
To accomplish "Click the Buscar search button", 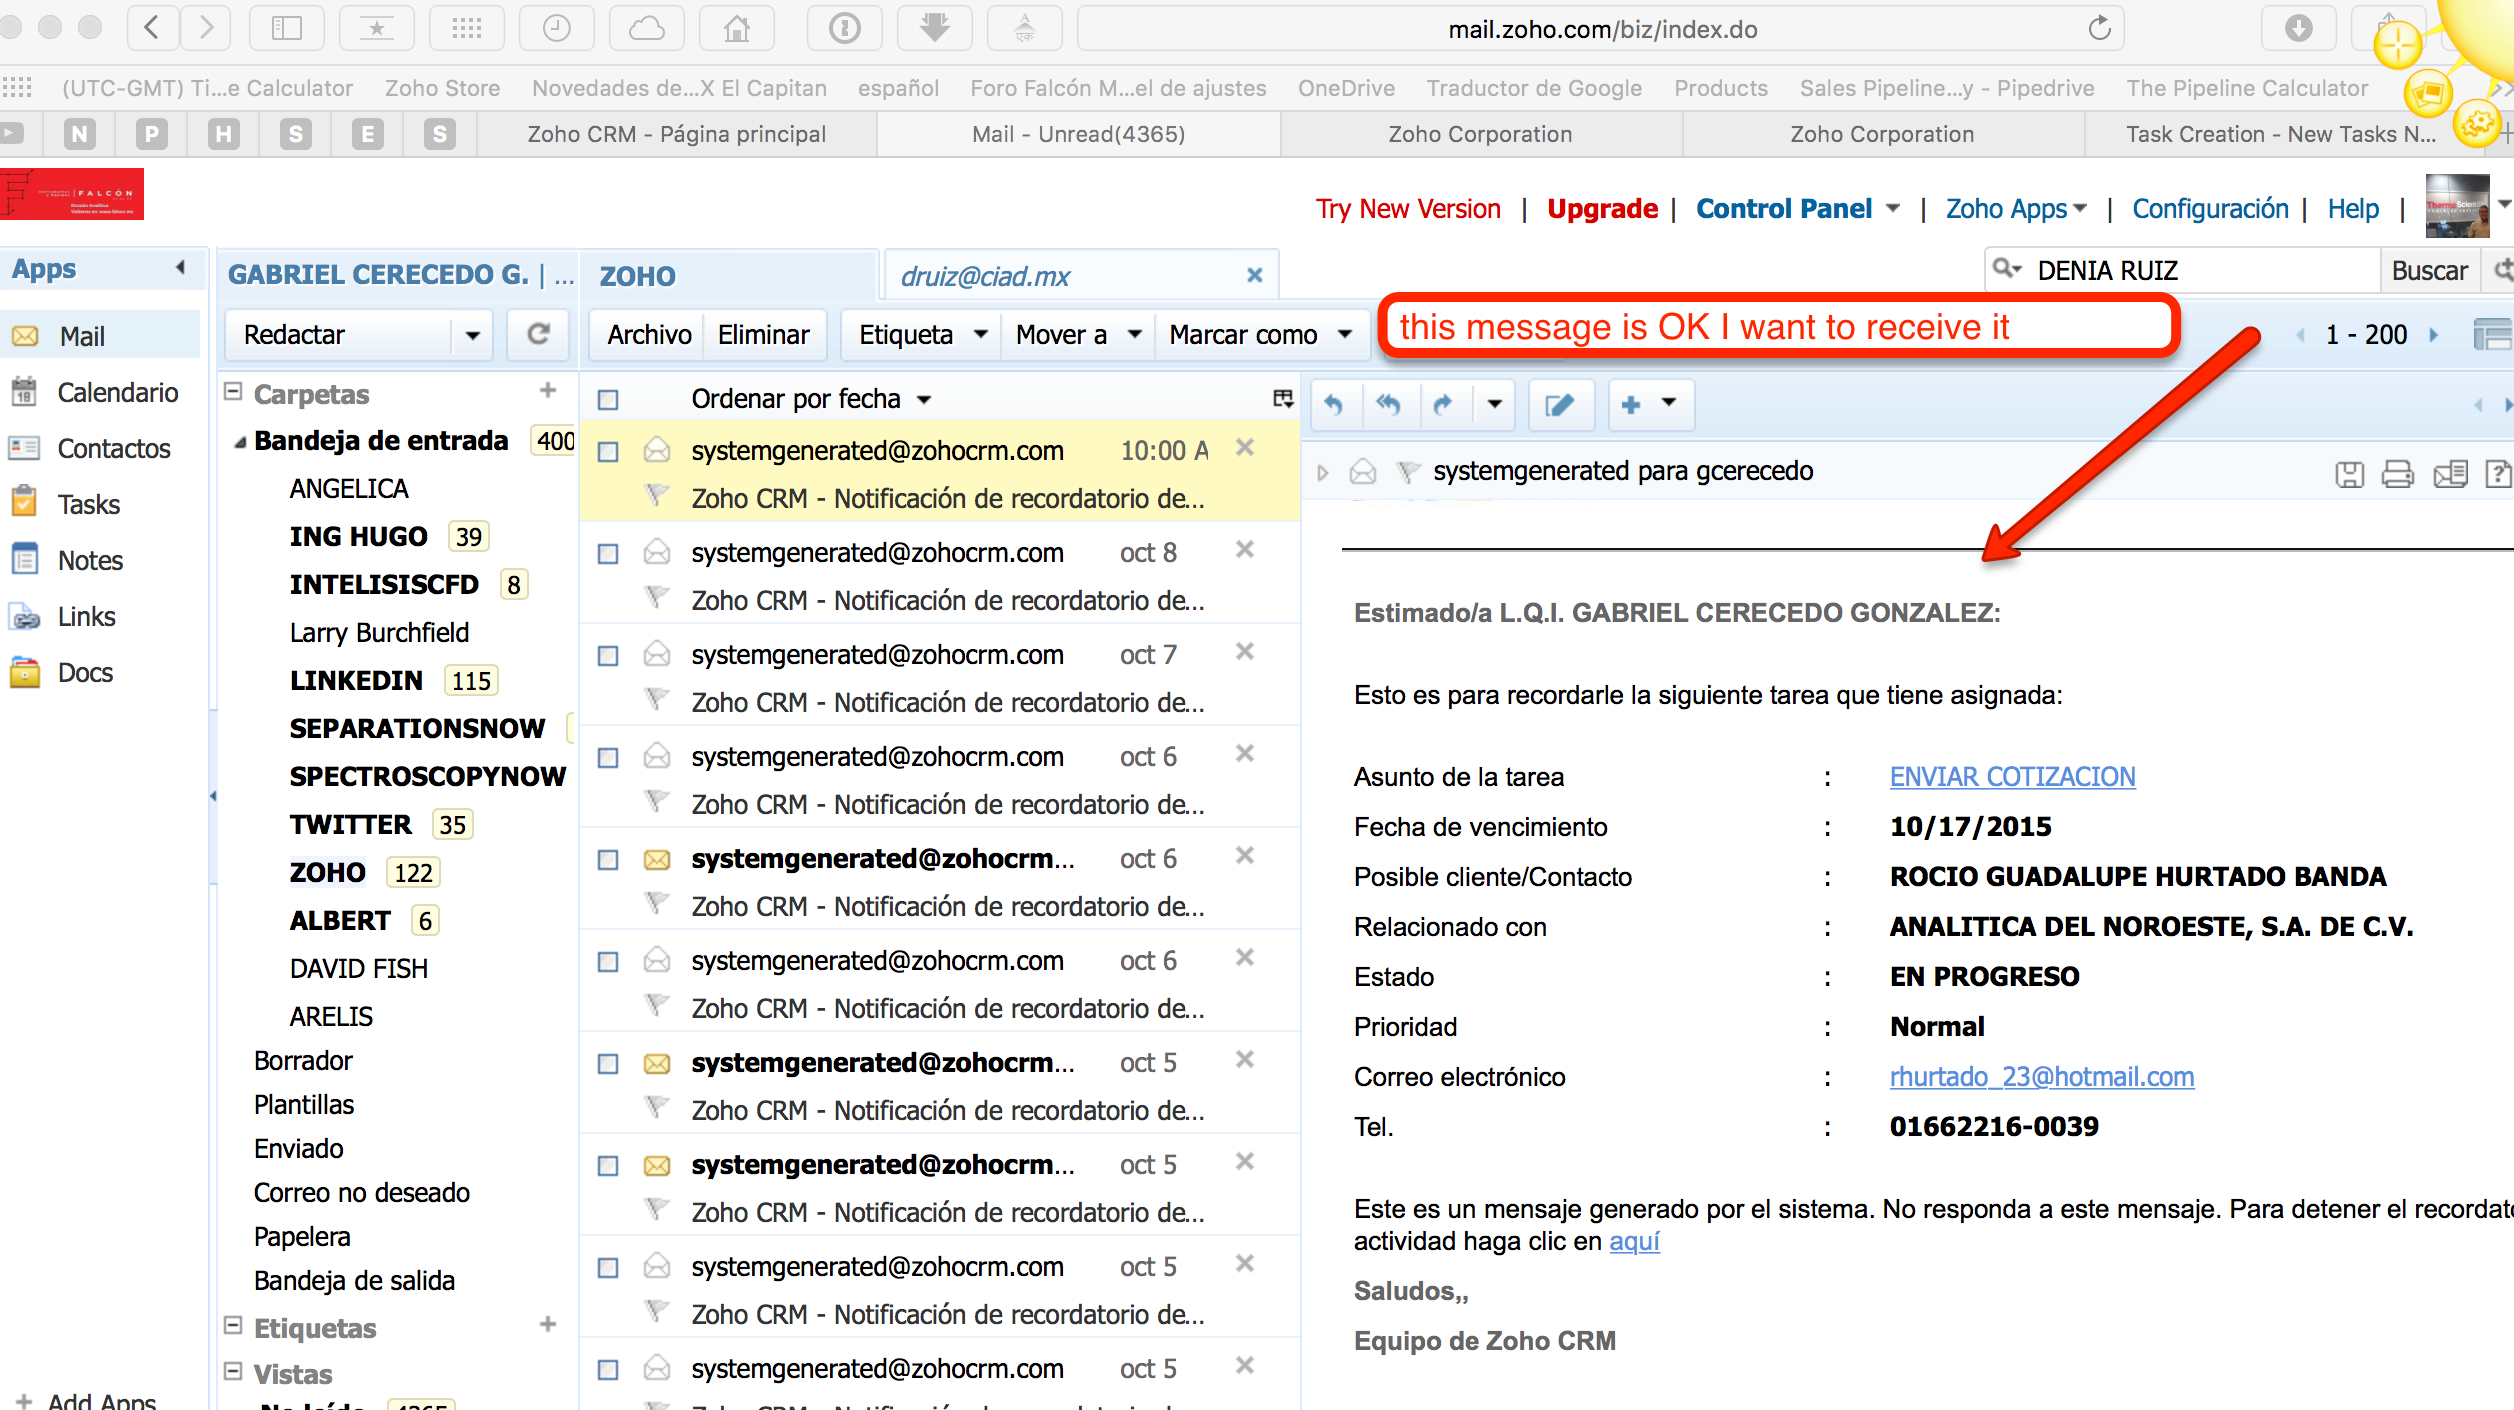I will [2429, 271].
